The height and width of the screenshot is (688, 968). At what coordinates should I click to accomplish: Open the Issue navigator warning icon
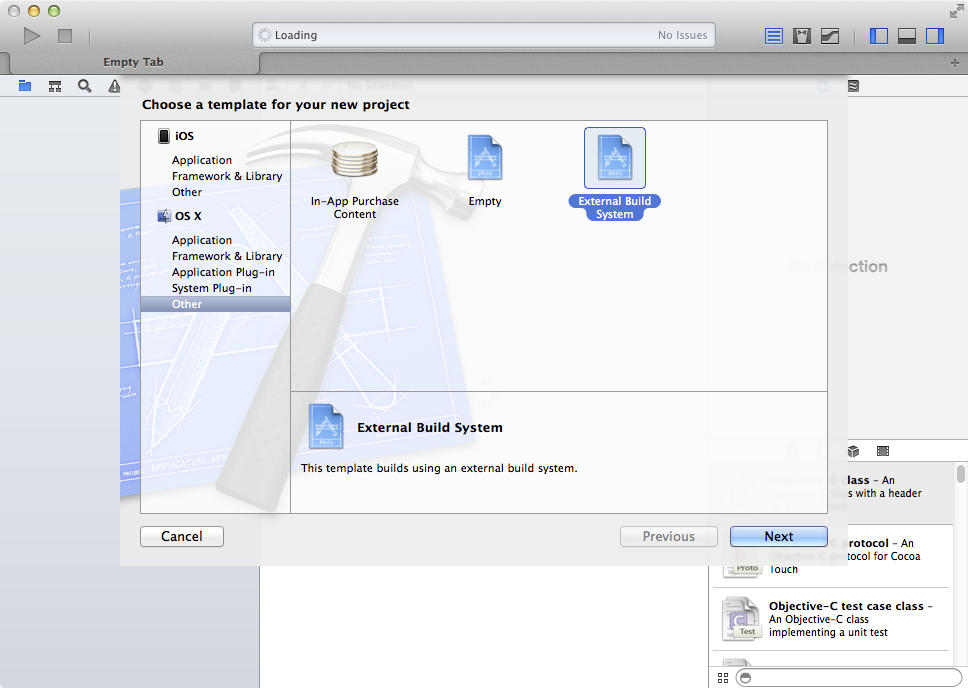click(x=114, y=86)
